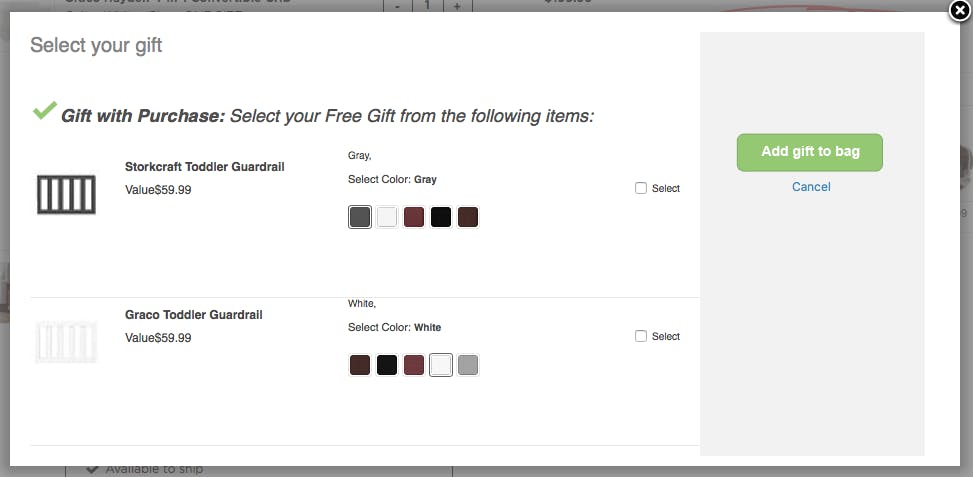Pick the cherry red Storkcraft color swatch

click(414, 217)
